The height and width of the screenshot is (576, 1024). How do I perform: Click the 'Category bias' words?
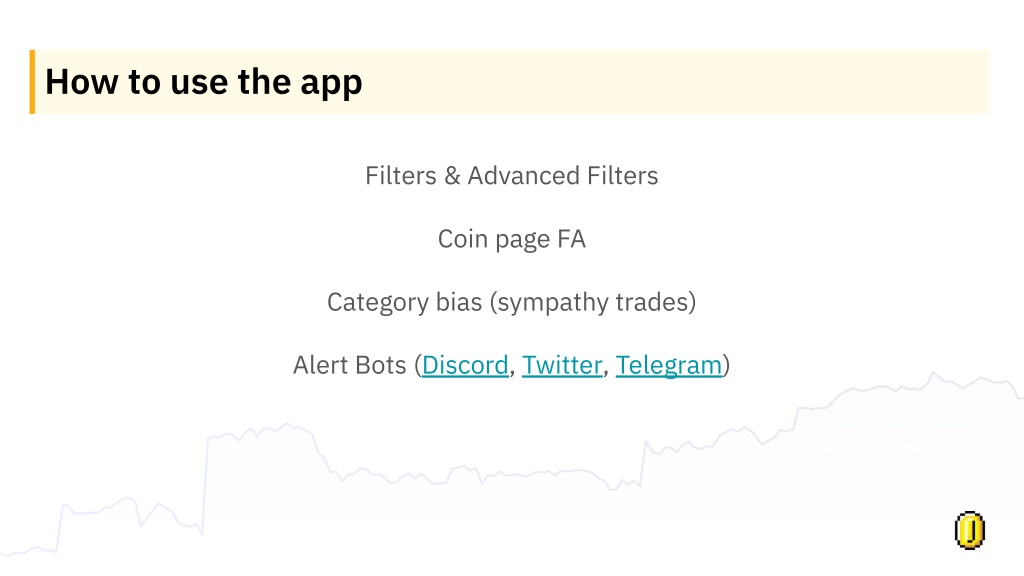pos(404,302)
